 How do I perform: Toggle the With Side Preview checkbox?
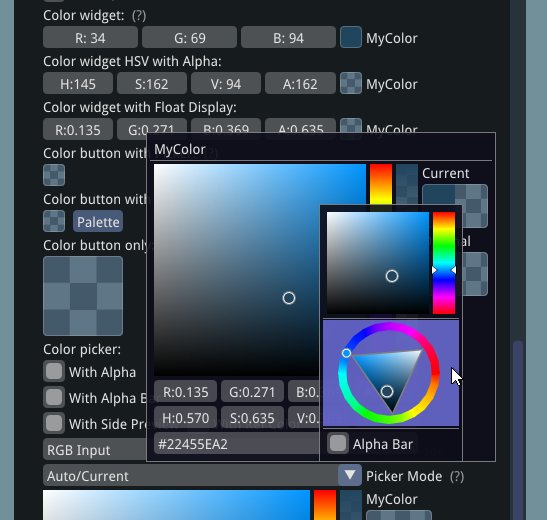pyautogui.click(x=54, y=423)
